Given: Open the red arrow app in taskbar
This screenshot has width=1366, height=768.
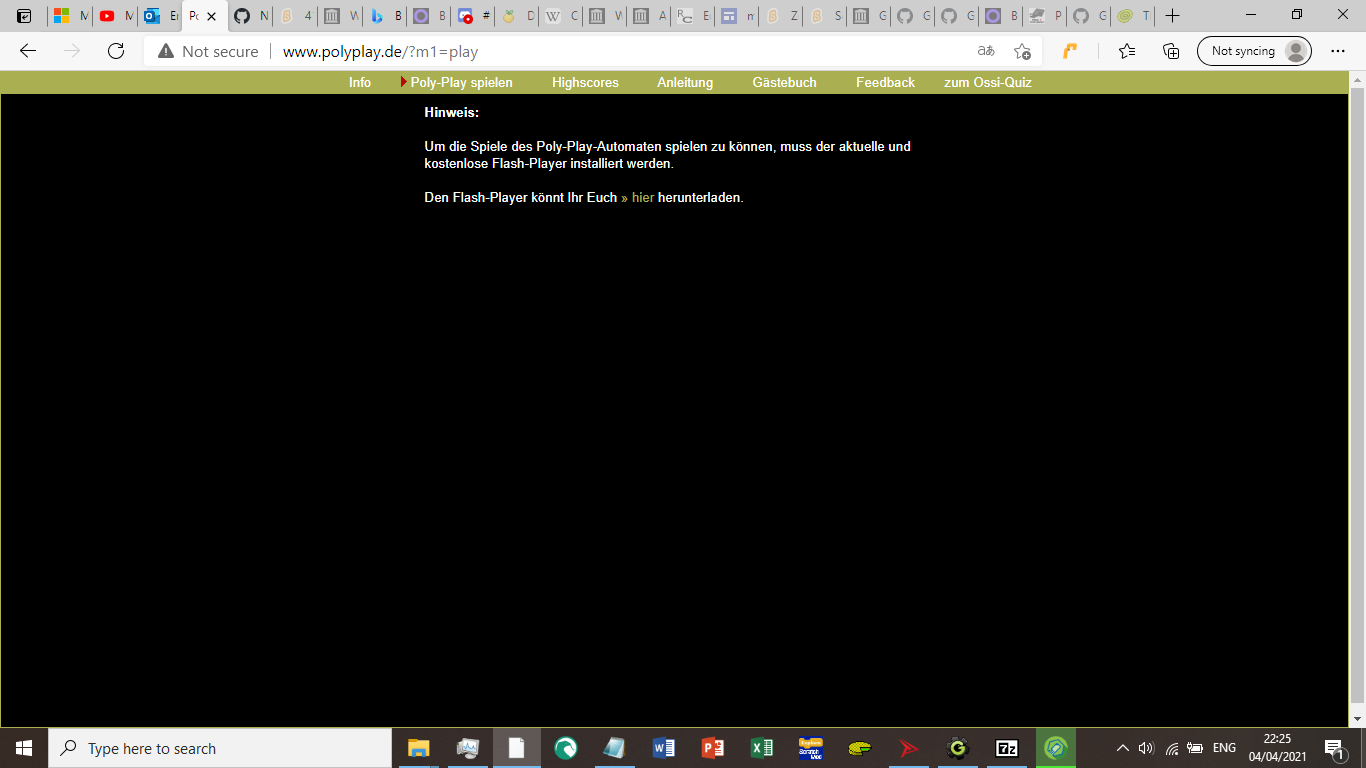Looking at the screenshot, I should tap(908, 748).
